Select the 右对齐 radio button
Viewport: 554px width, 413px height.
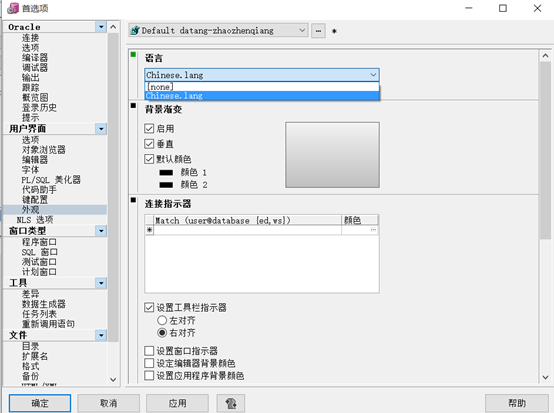coord(162,333)
